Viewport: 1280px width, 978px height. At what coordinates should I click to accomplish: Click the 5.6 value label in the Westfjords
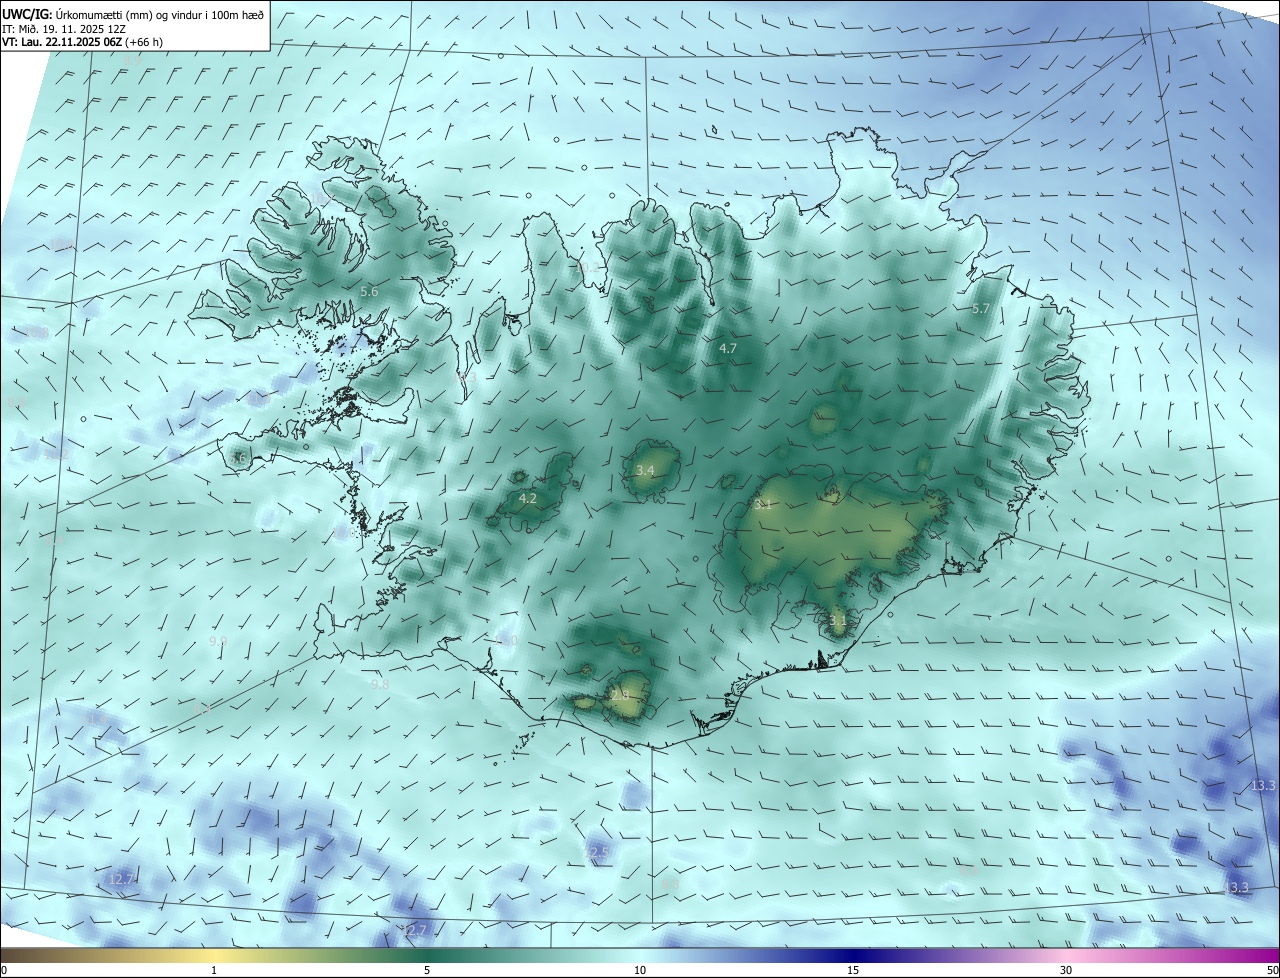369,291
